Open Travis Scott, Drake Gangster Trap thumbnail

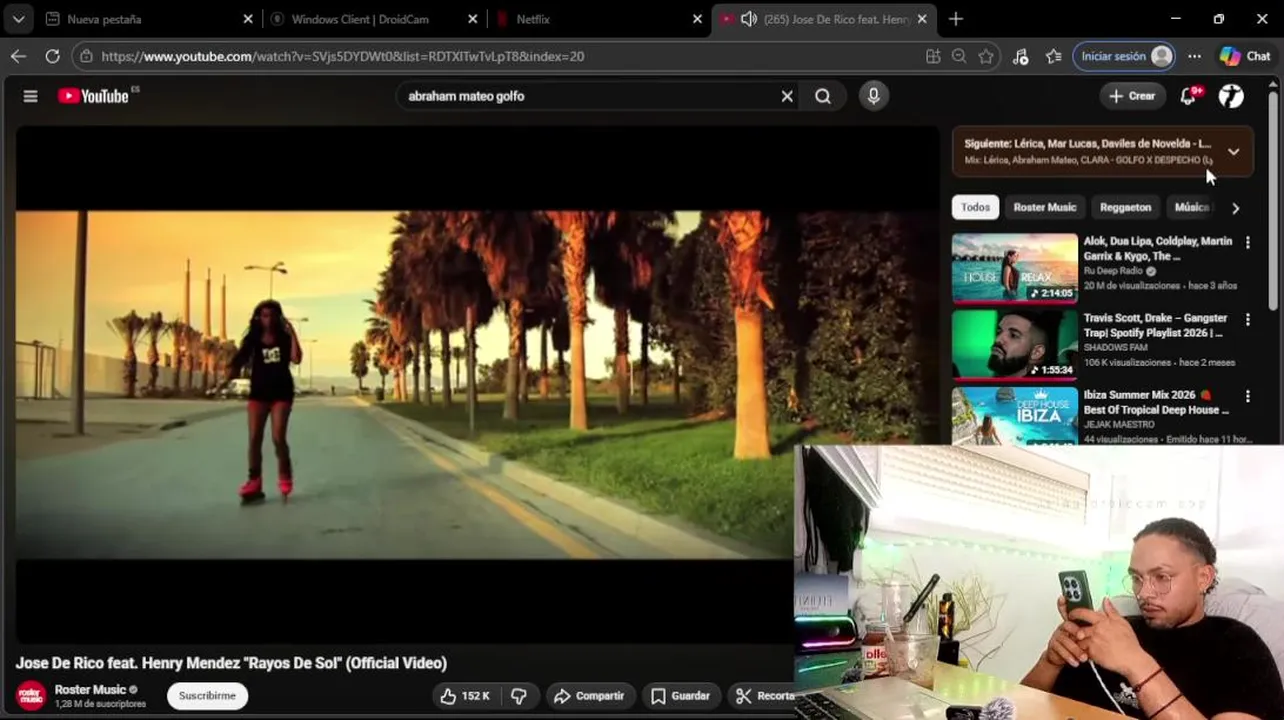tap(1015, 345)
